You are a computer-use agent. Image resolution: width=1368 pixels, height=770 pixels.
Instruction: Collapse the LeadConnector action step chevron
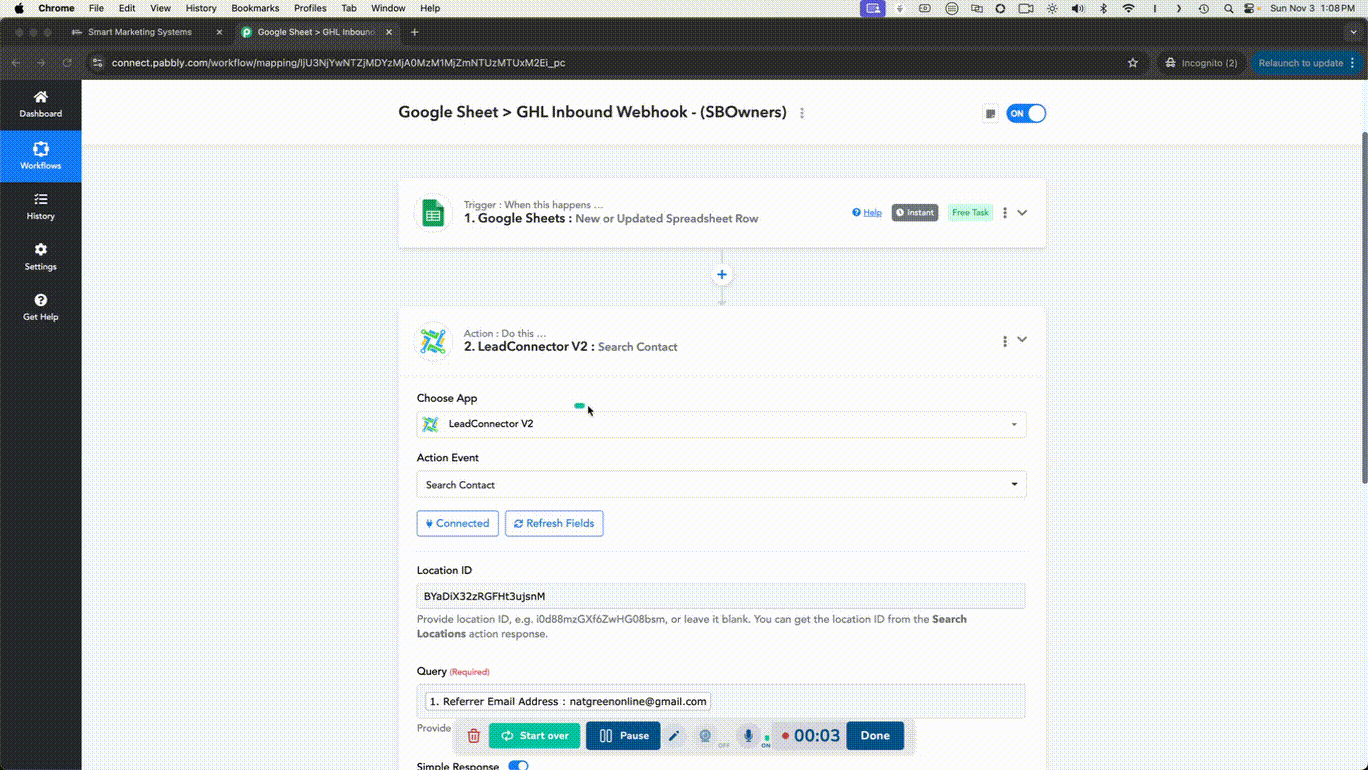click(1022, 340)
